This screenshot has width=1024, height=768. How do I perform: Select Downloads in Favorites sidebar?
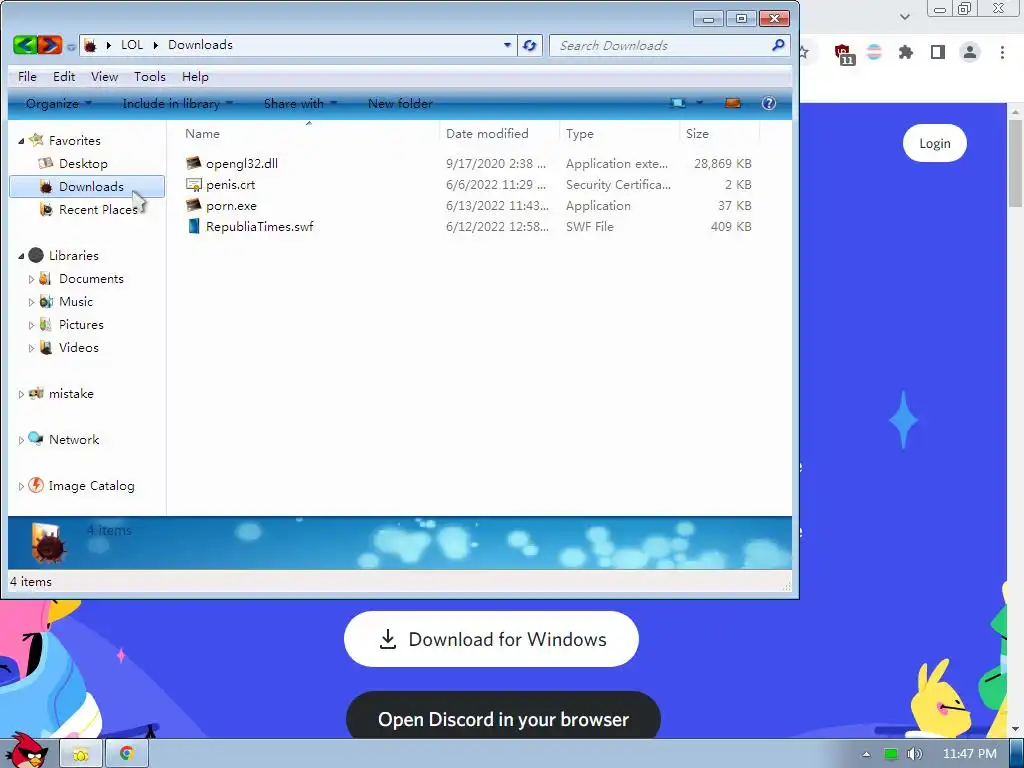[87, 187]
